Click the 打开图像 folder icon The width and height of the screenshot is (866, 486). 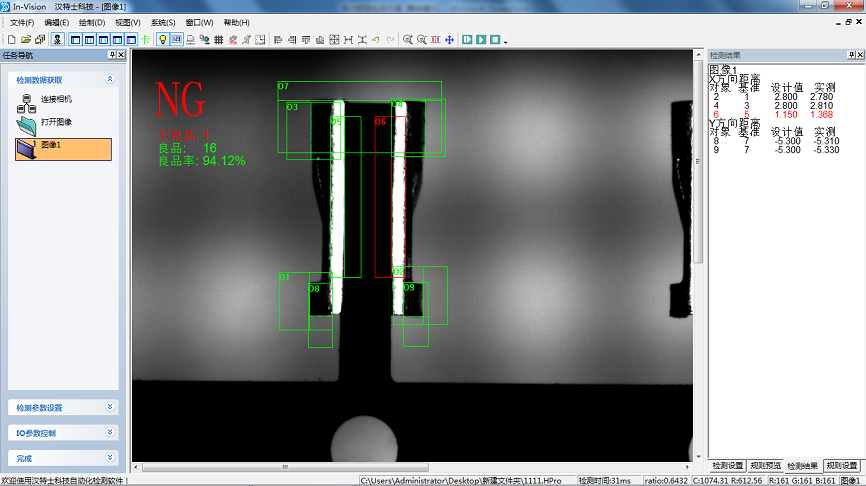pos(26,124)
